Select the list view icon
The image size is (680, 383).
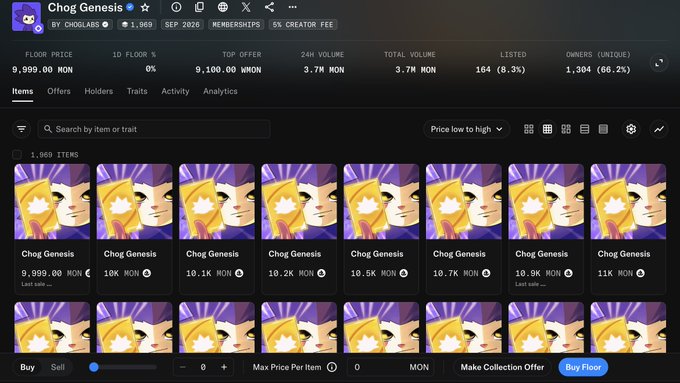tap(585, 129)
